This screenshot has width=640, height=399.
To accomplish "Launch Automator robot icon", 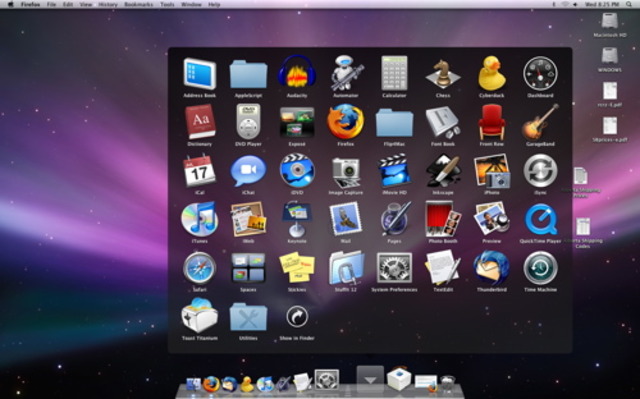I will pos(346,73).
